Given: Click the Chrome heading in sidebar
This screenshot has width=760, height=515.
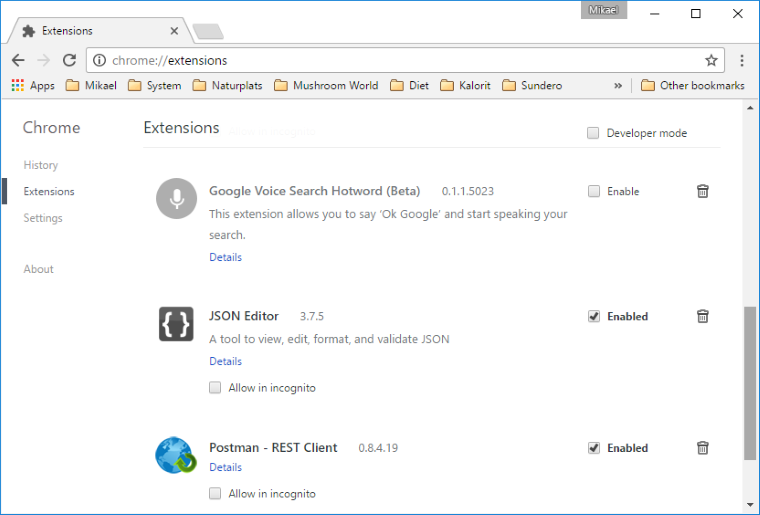Looking at the screenshot, I should point(51,127).
